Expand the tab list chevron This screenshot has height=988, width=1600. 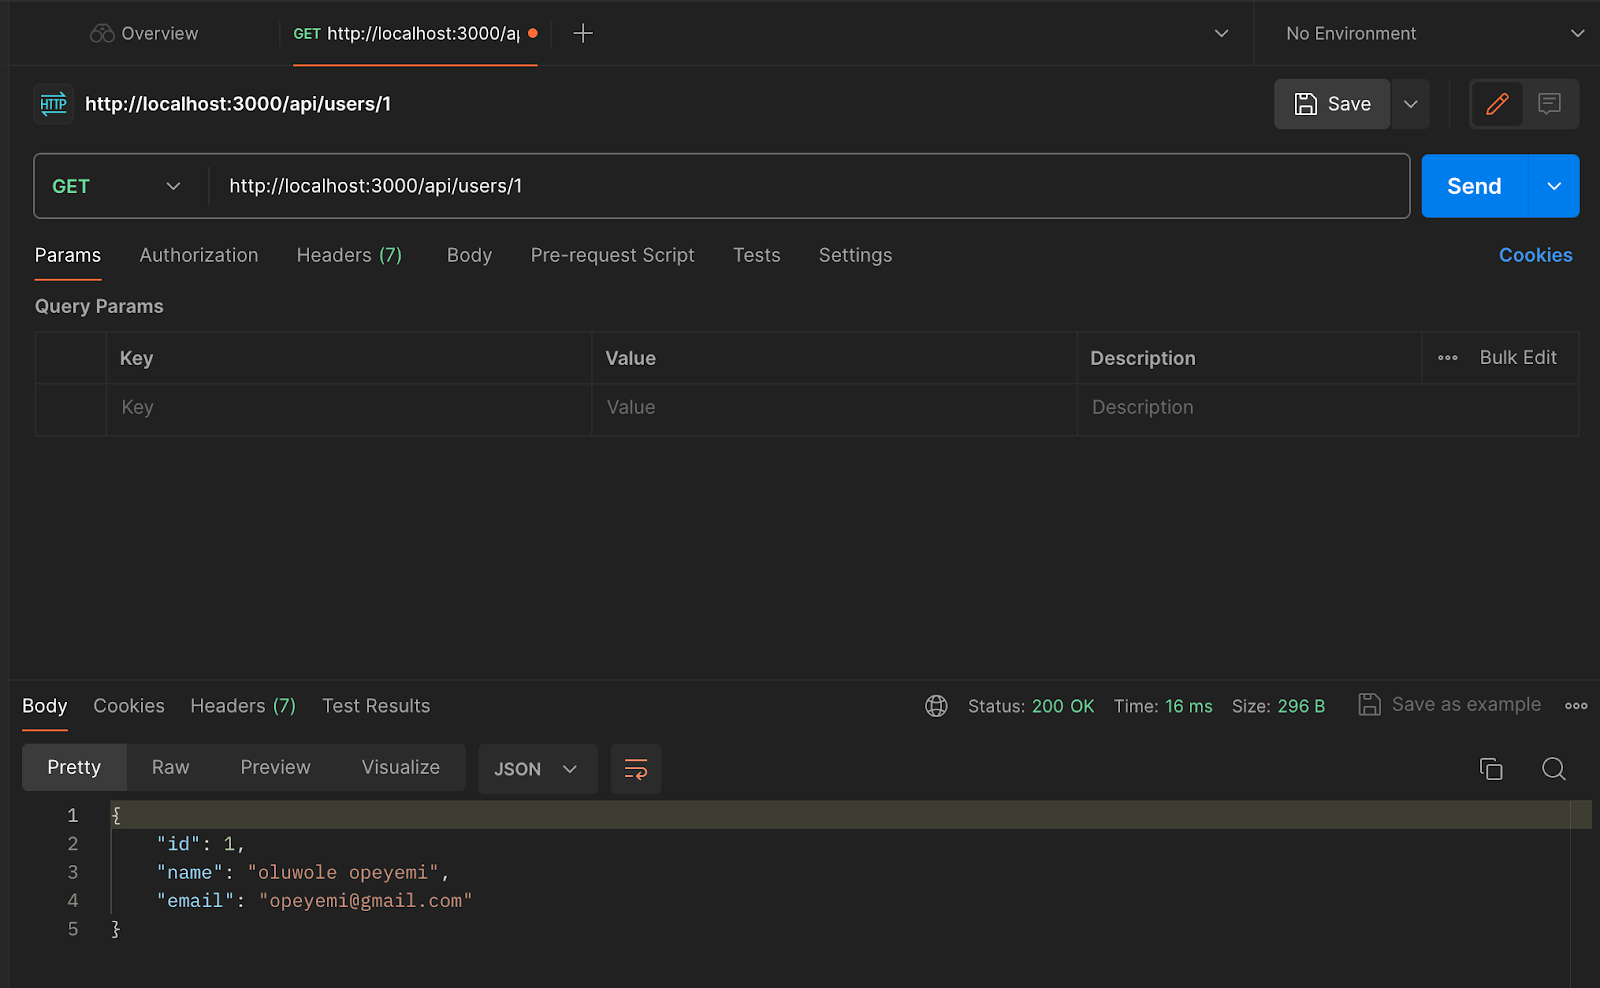coord(1221,33)
